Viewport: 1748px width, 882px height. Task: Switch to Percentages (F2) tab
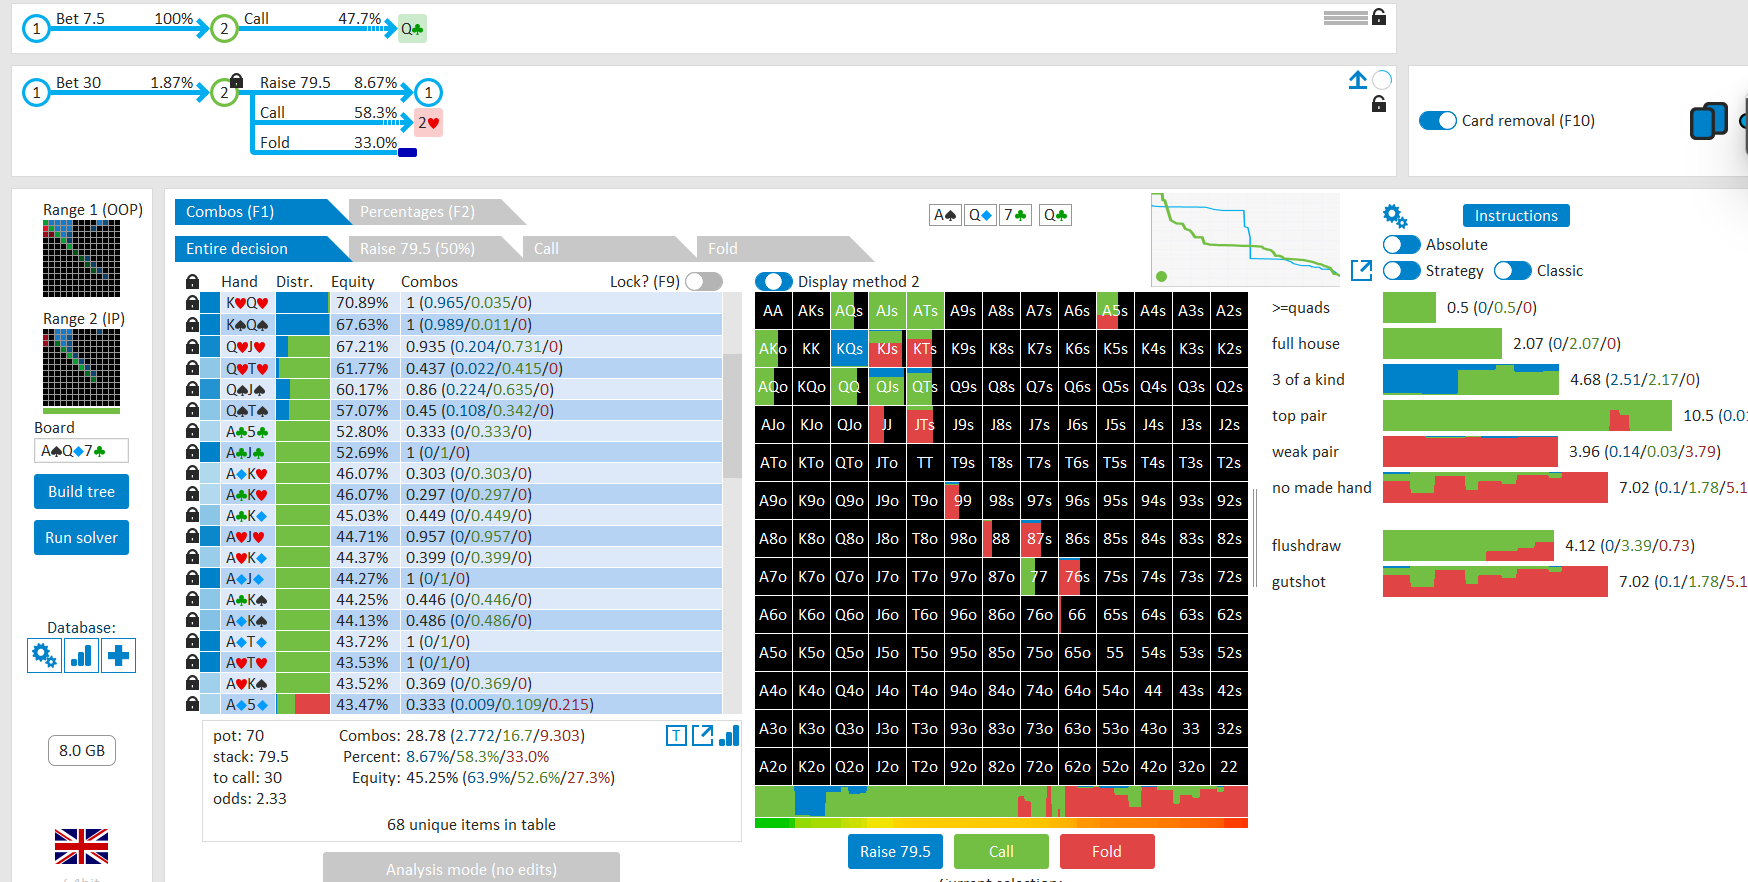point(437,212)
